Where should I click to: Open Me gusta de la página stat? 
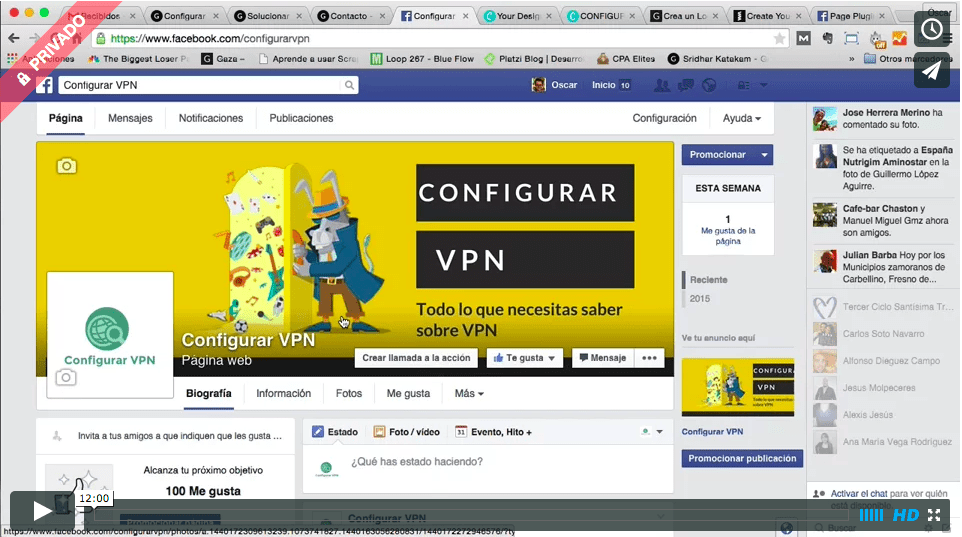pyautogui.click(x=728, y=236)
